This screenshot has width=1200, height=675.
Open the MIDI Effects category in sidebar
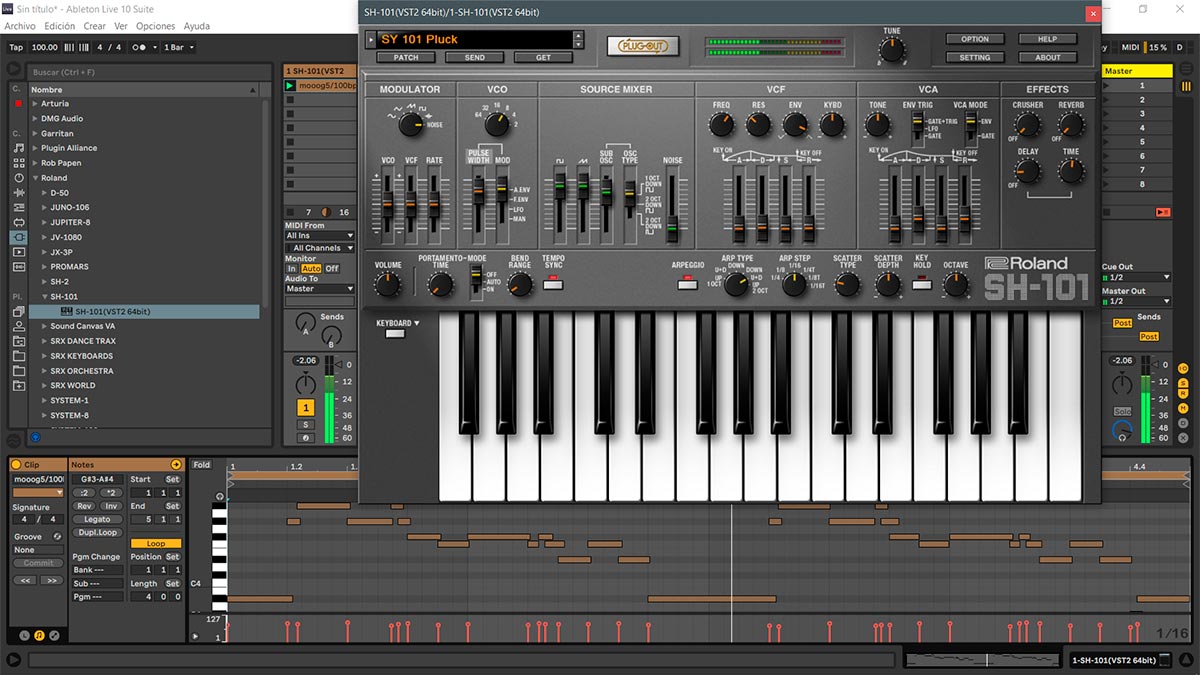(18, 207)
